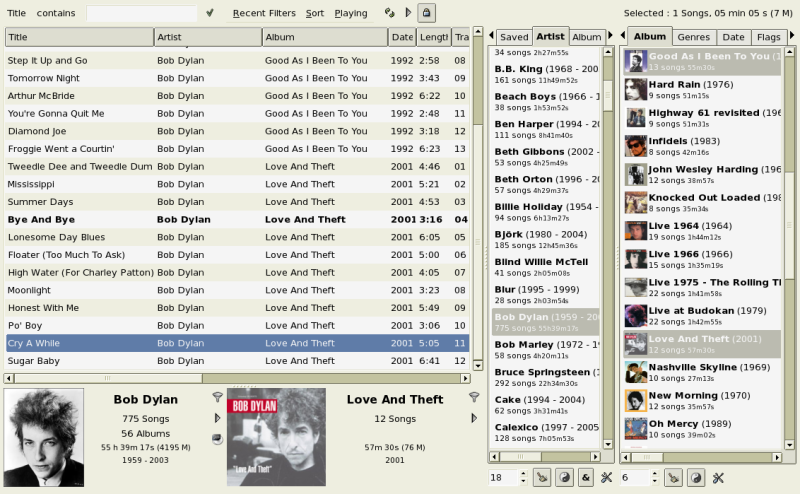Switch to the Album tab in middle pane
Image resolution: width=800 pixels, height=494 pixels.
click(586, 37)
